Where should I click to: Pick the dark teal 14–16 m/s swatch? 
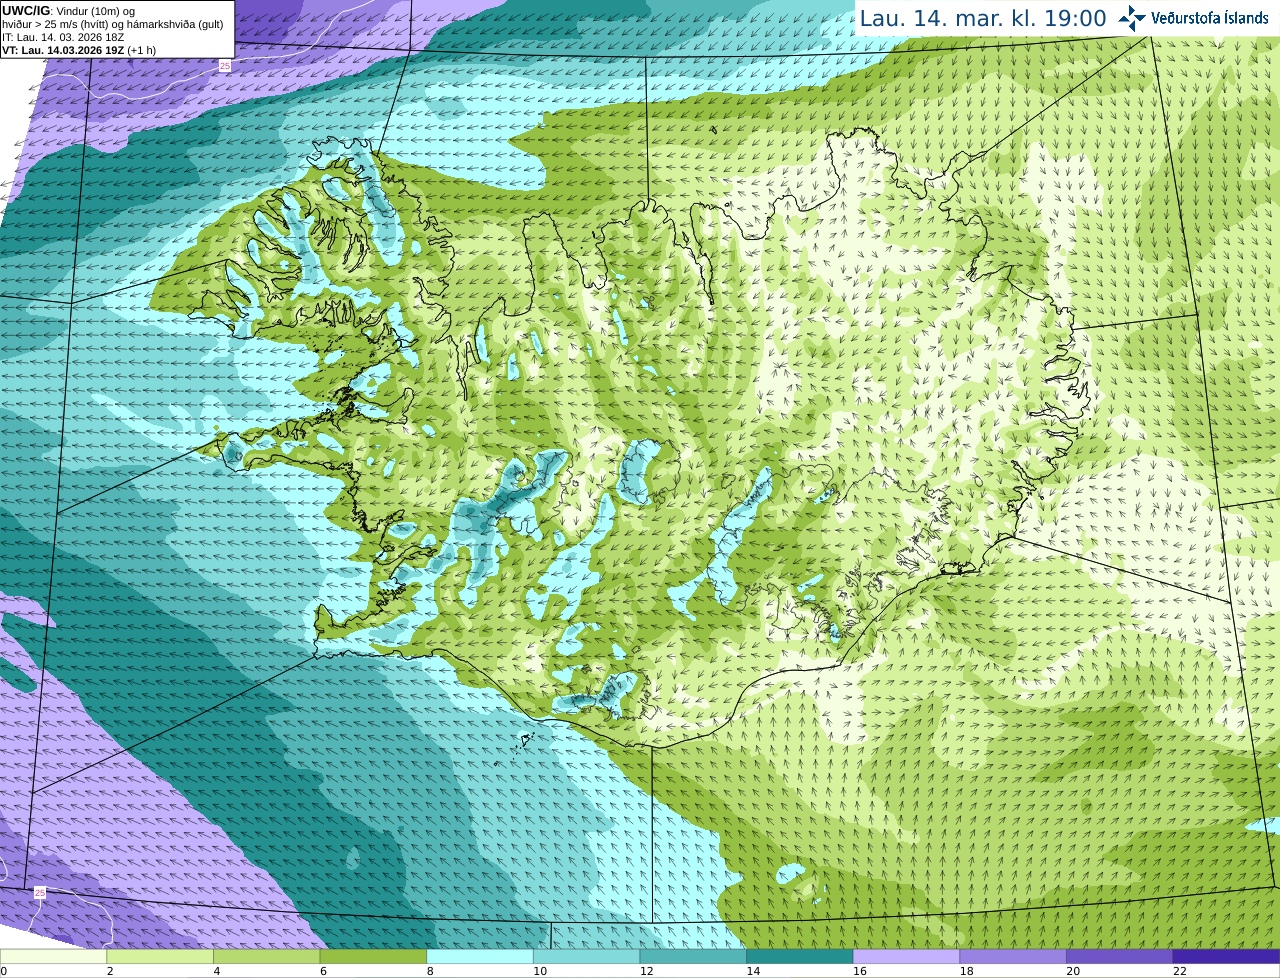pos(800,956)
